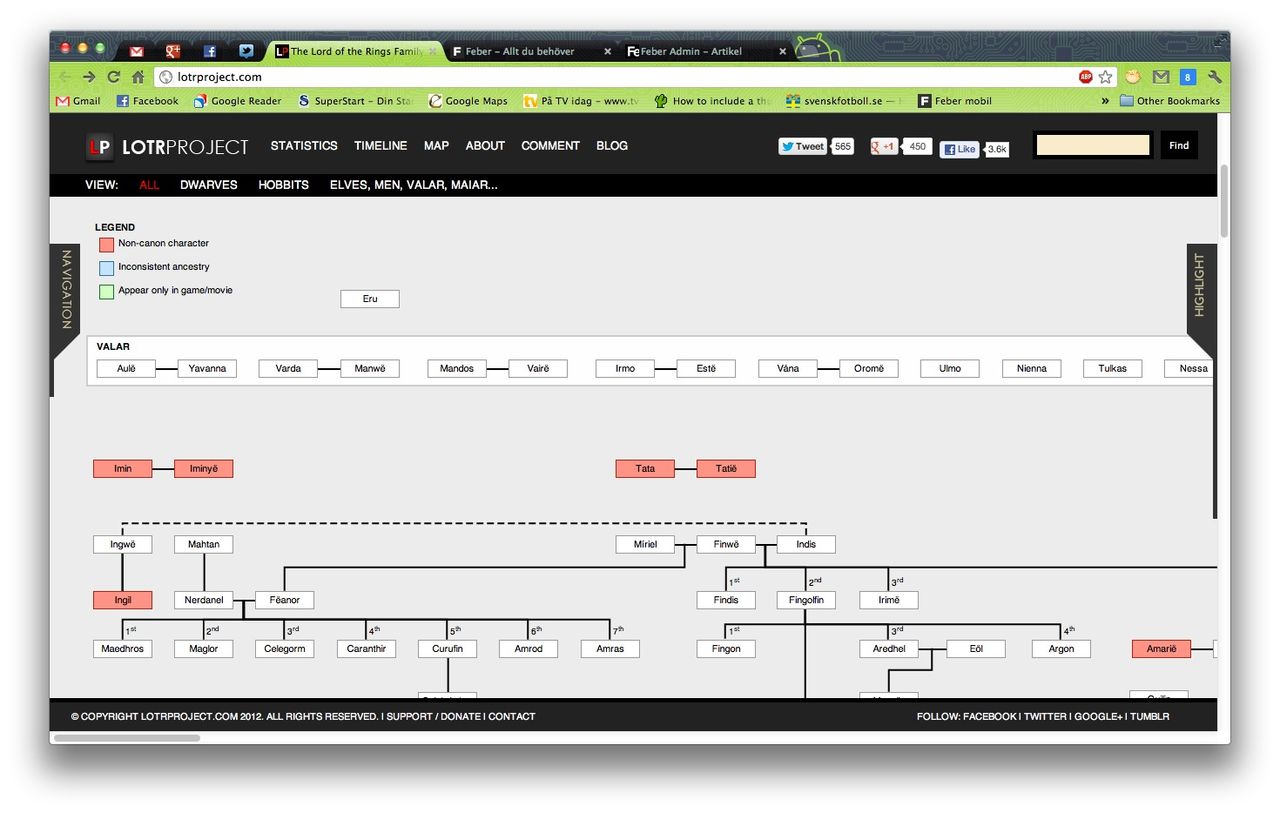Expand the Navigation side panel
This screenshot has height=813, width=1280.
[x=66, y=290]
